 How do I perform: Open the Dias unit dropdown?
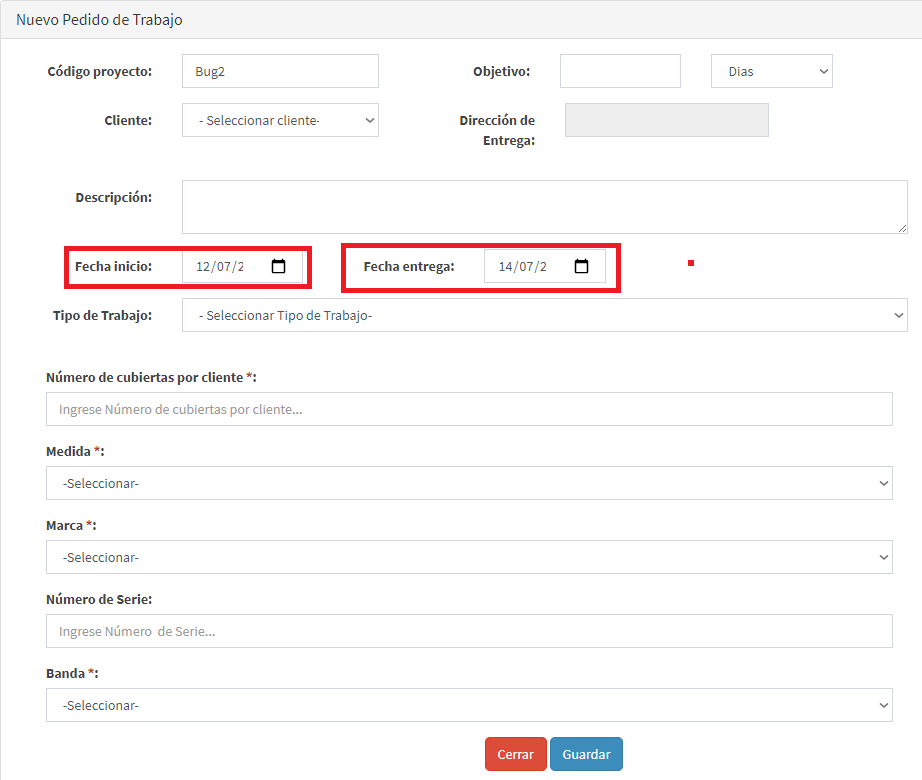coord(771,71)
